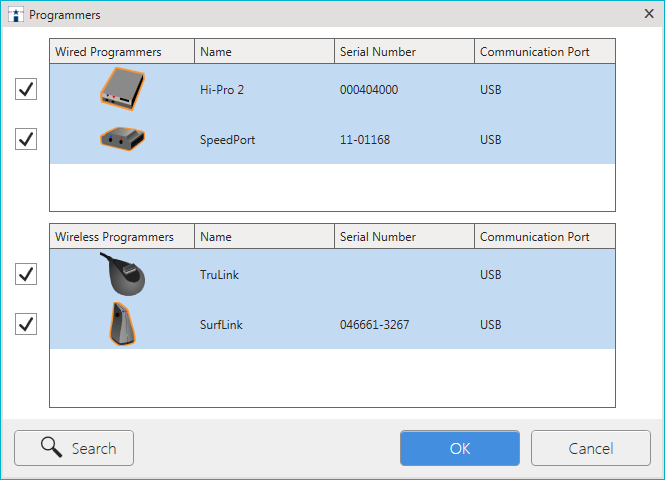Screen dimensions: 665x480
Task: Click the TruLink programmer icon
Action: (123, 274)
